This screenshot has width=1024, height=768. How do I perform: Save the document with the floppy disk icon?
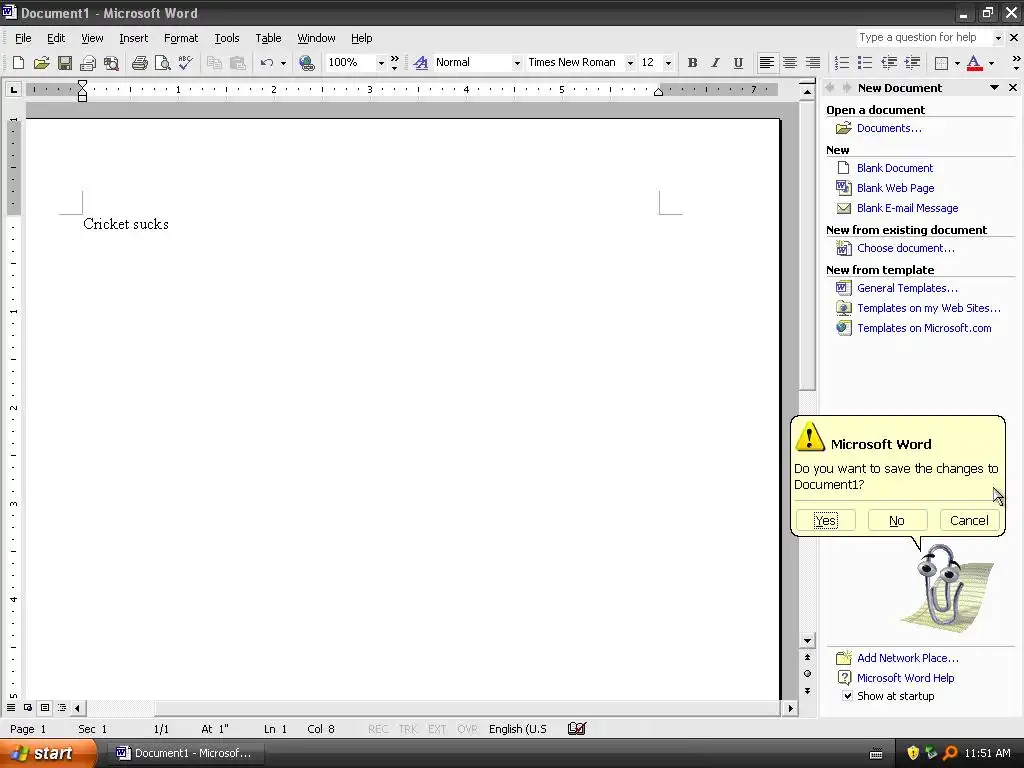(x=65, y=63)
